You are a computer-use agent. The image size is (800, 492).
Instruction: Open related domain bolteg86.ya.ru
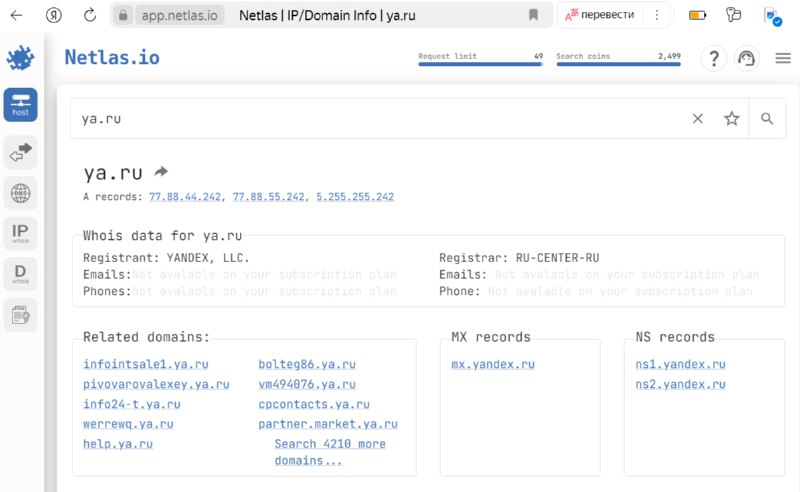click(x=307, y=364)
